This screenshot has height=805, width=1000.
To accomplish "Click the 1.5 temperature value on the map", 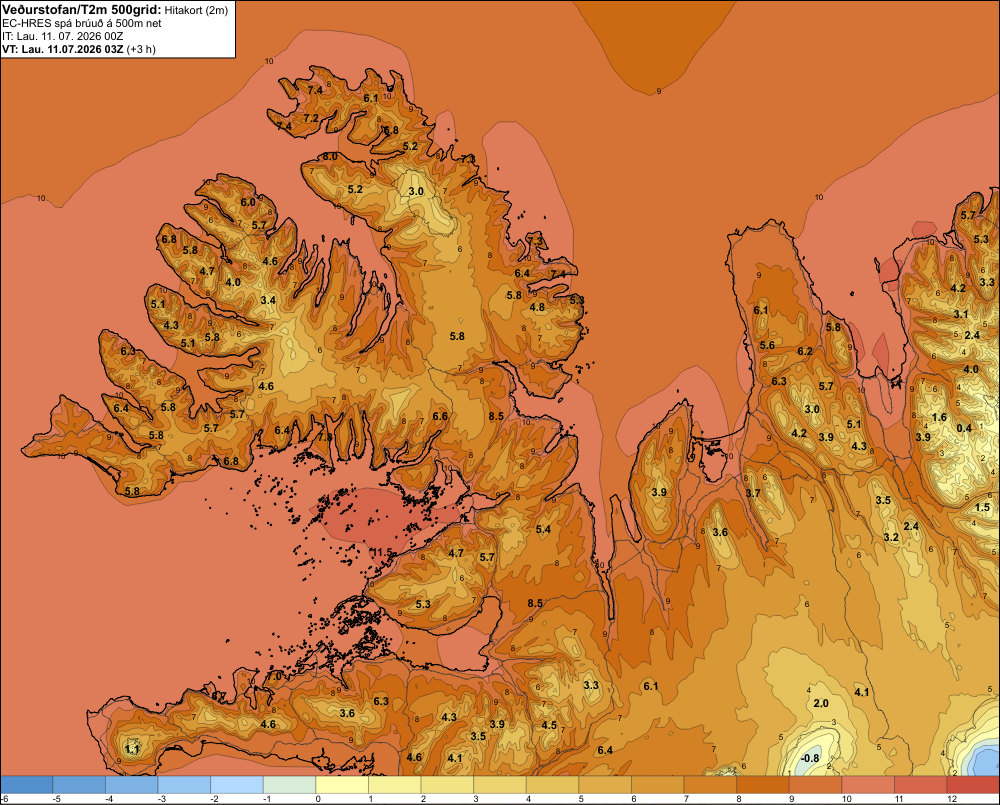I will (x=983, y=507).
